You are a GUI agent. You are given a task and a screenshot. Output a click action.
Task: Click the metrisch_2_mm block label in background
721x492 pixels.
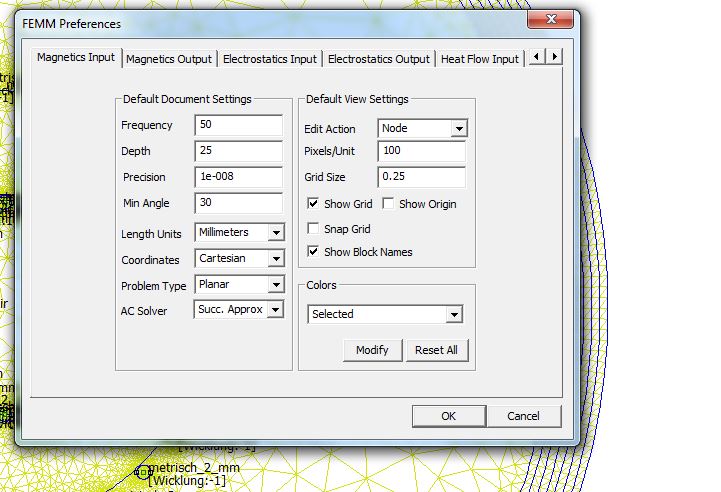(194, 468)
